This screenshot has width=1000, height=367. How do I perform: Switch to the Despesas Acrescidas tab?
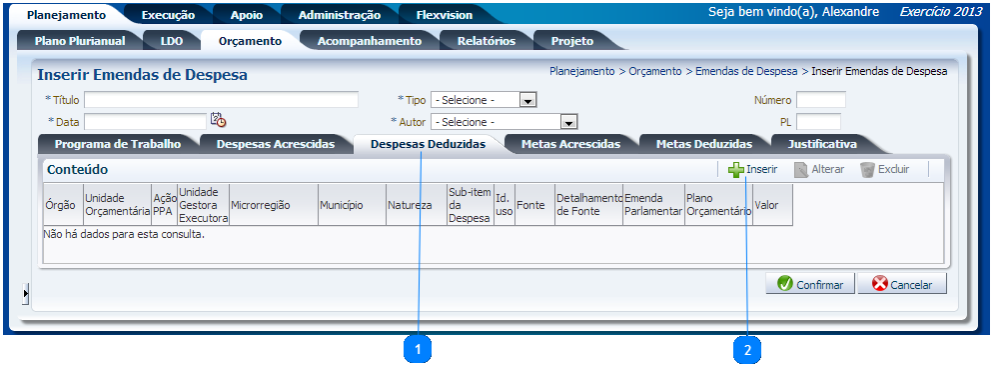(276, 144)
